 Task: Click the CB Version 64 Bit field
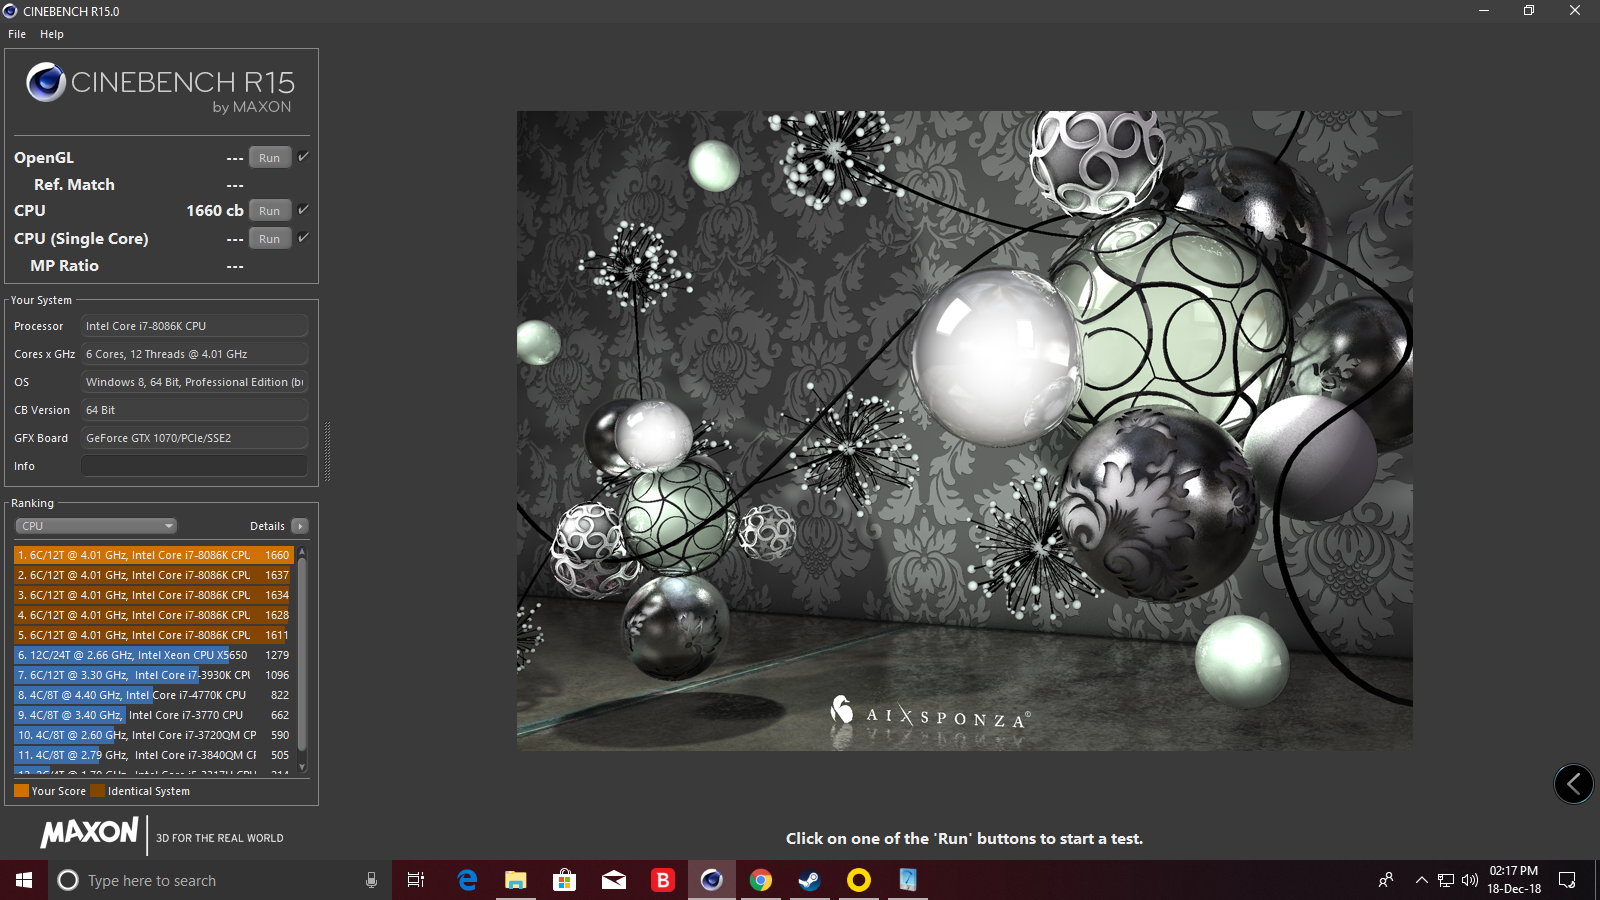194,410
